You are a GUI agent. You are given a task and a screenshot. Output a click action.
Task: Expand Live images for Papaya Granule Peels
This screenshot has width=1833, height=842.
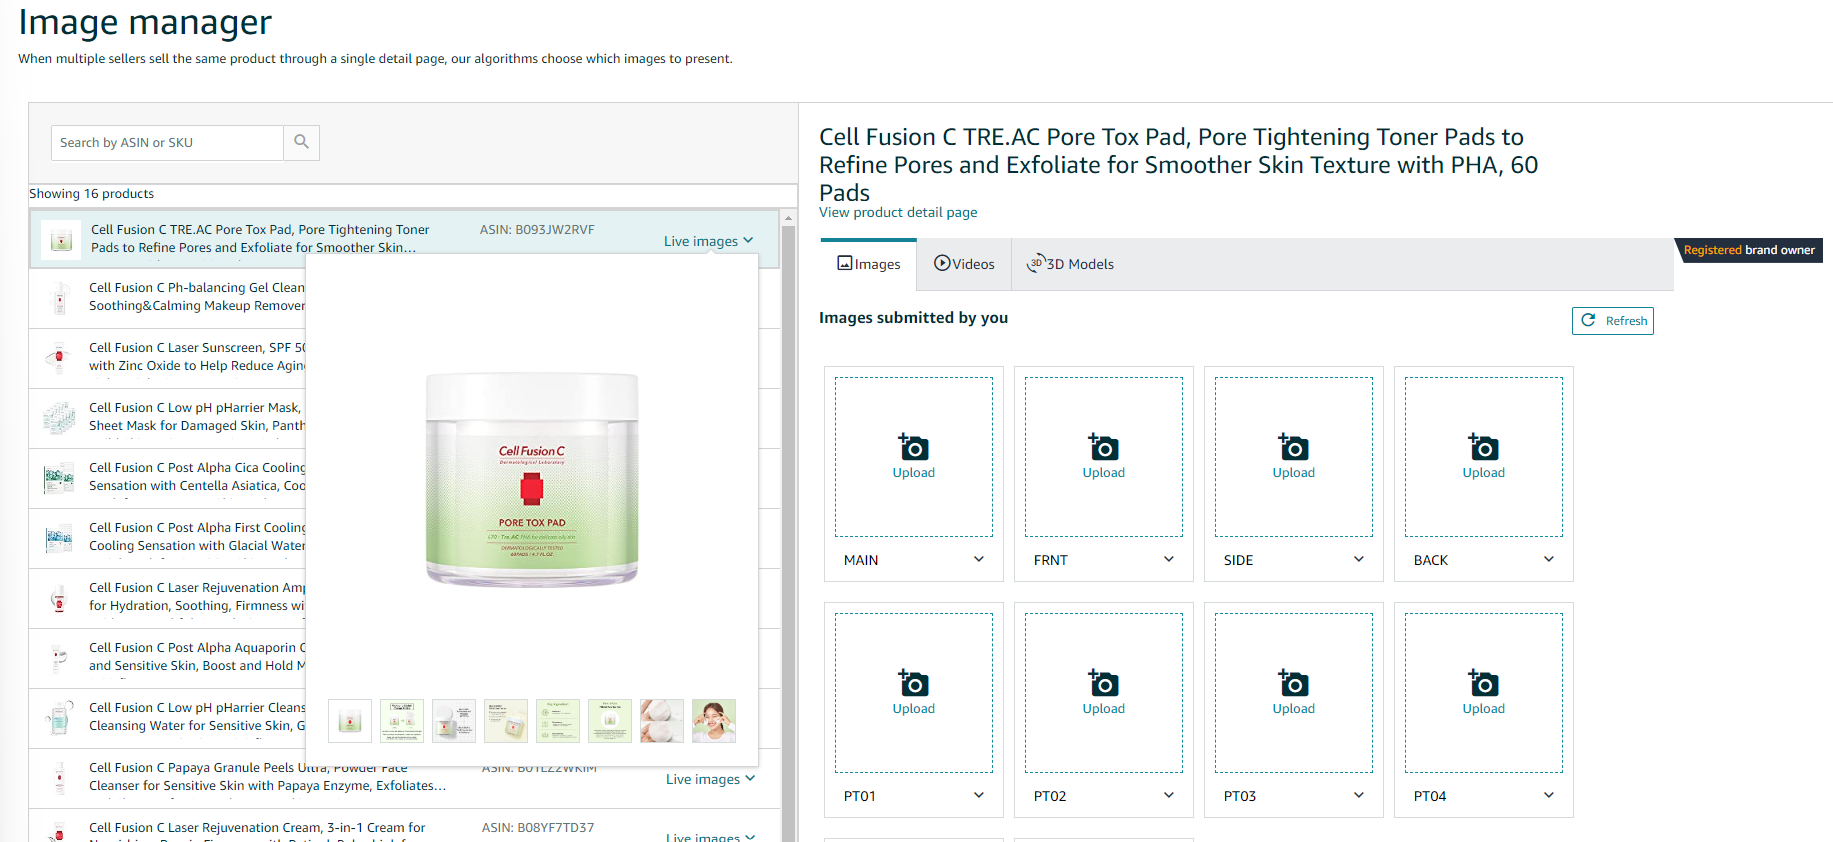[x=710, y=779]
